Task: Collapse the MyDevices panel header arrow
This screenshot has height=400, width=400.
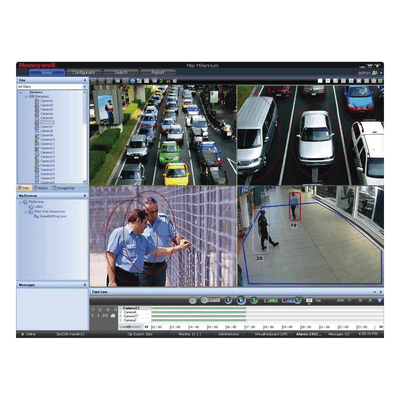Action: [85, 196]
